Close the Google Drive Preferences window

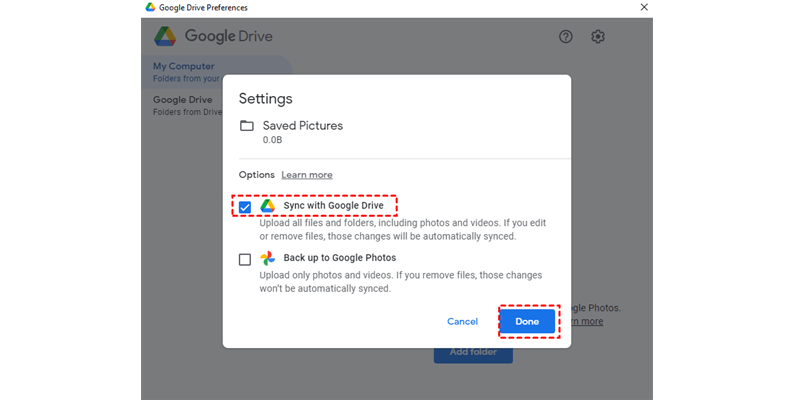[644, 7]
